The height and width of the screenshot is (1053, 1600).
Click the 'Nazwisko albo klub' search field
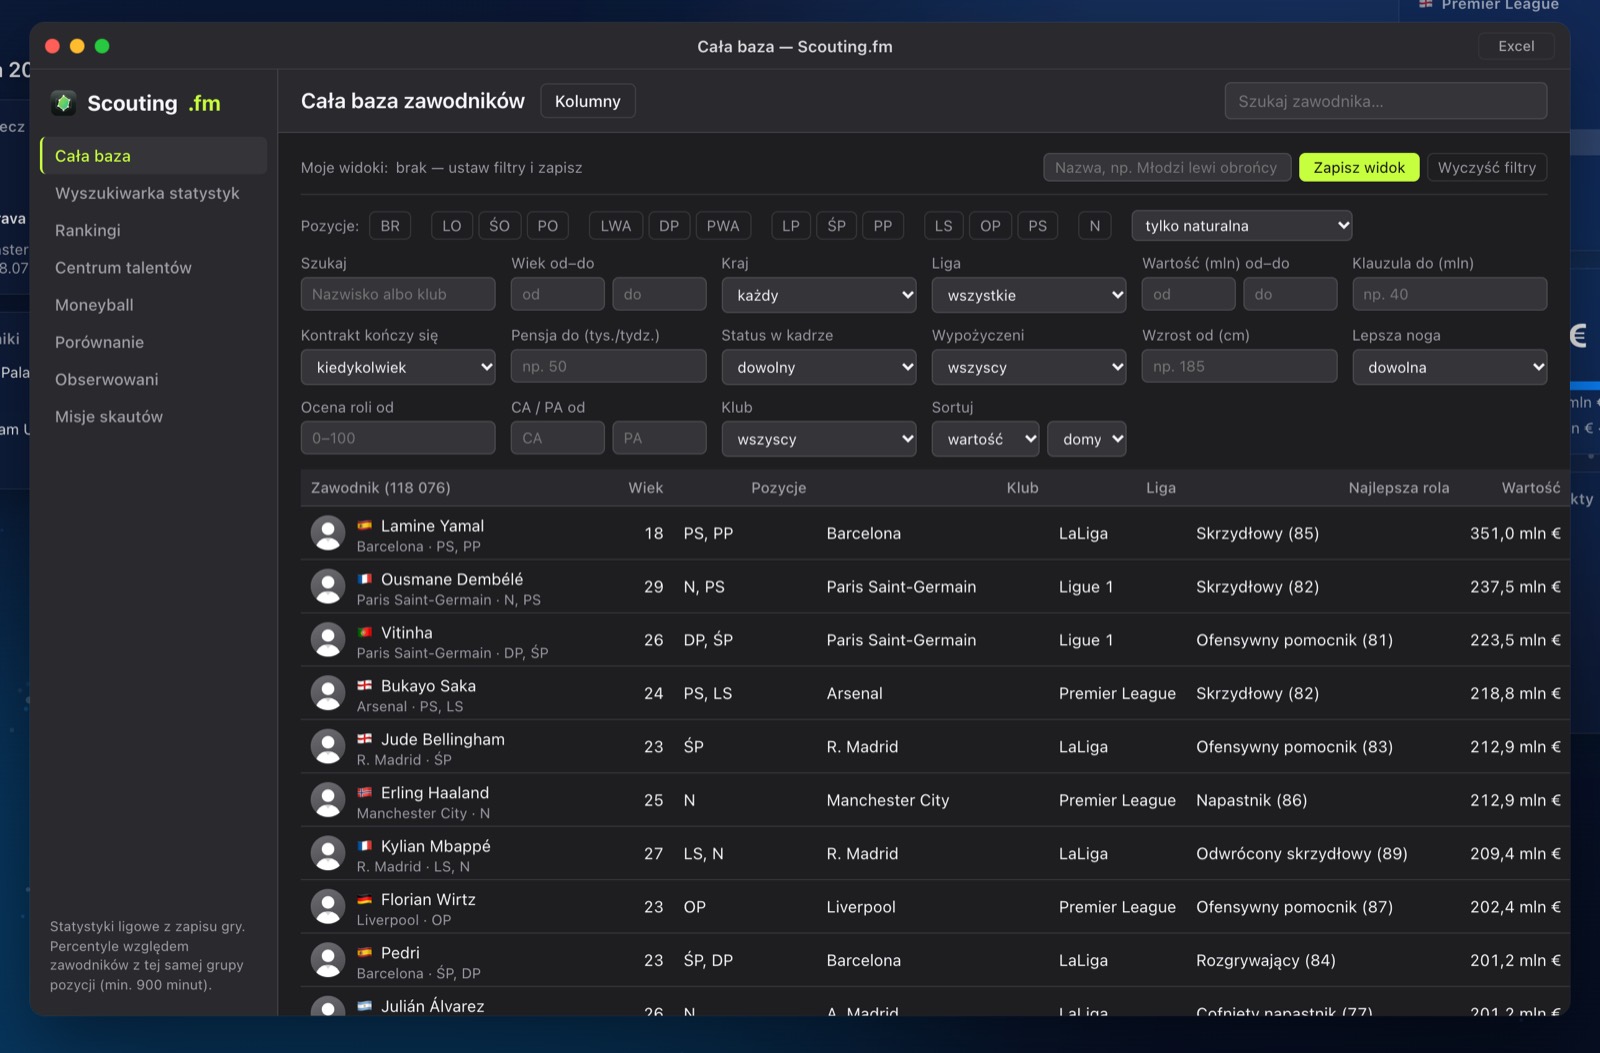click(x=398, y=295)
